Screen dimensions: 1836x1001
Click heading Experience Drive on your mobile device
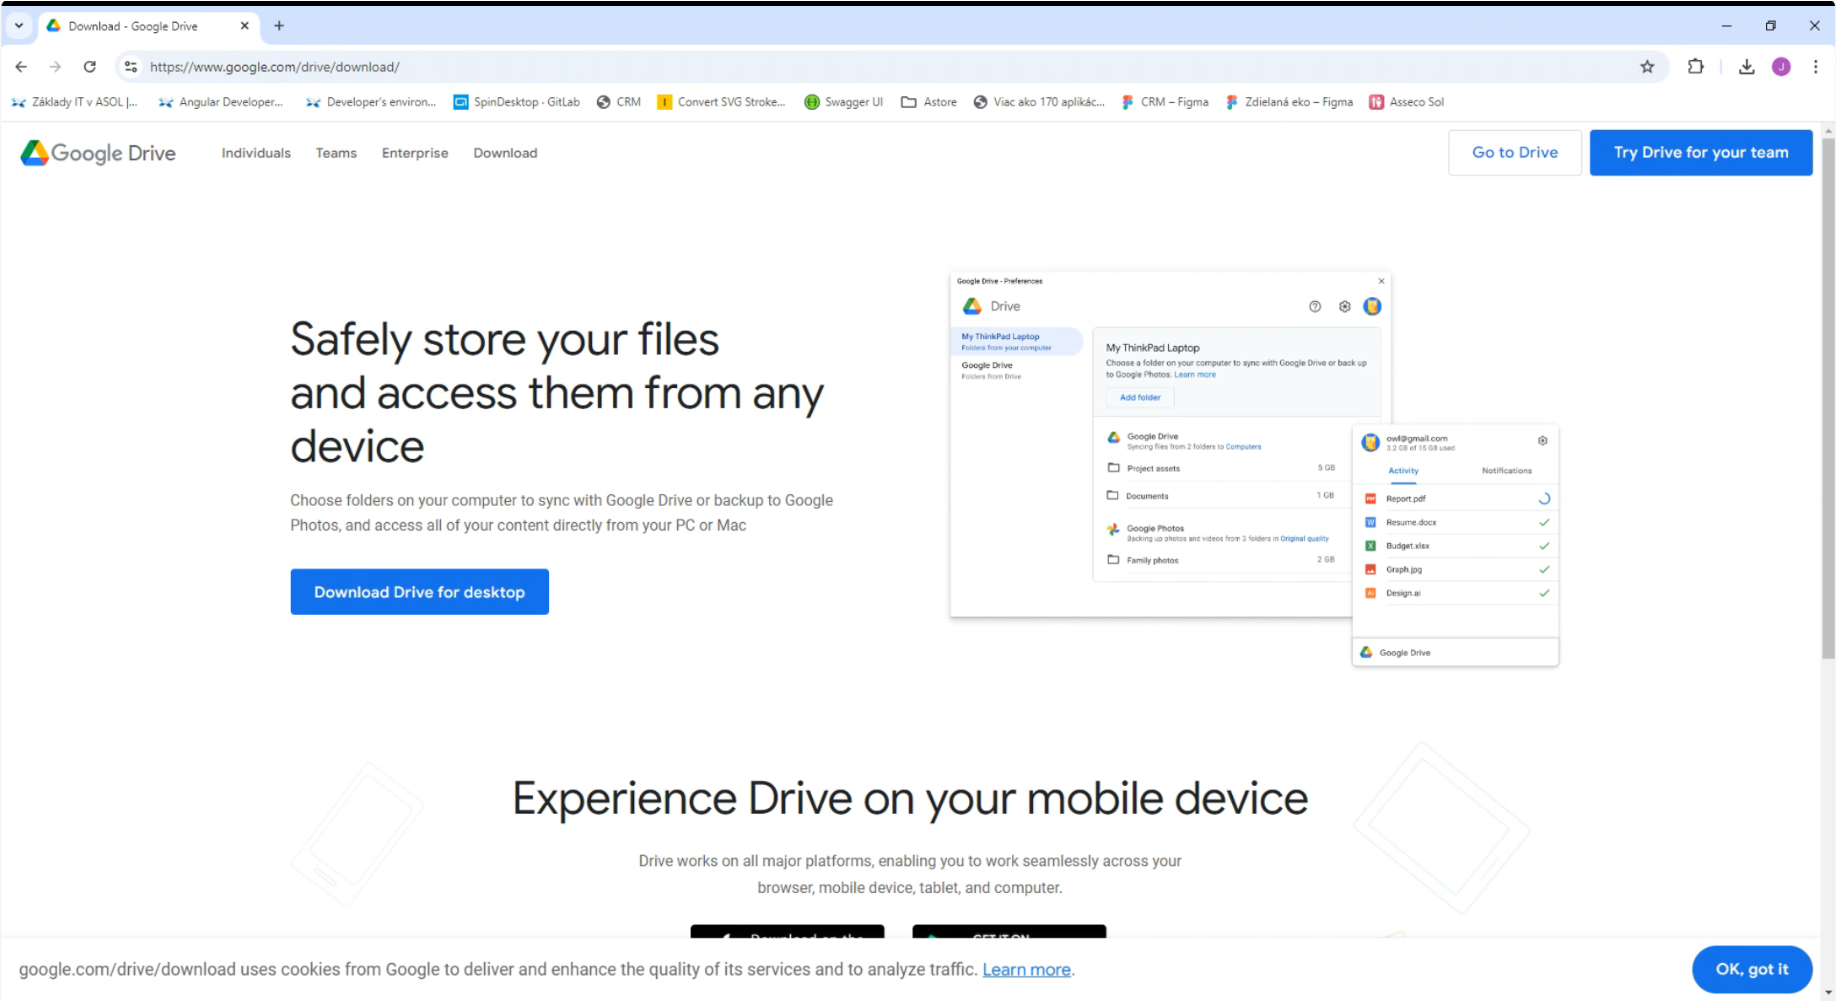pos(910,798)
